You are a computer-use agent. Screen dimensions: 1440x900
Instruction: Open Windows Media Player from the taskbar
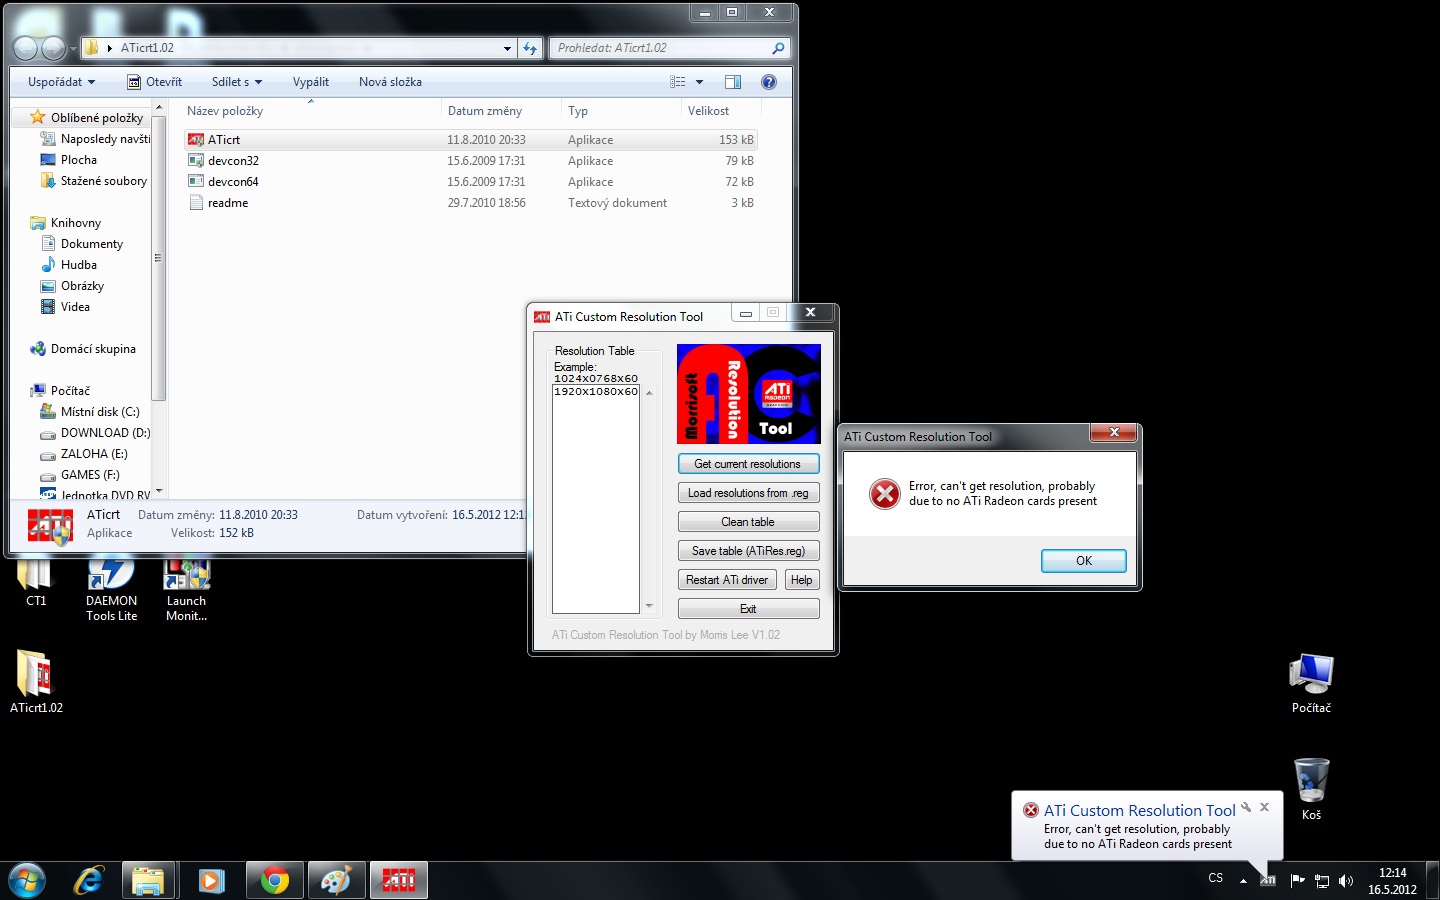[211, 881]
